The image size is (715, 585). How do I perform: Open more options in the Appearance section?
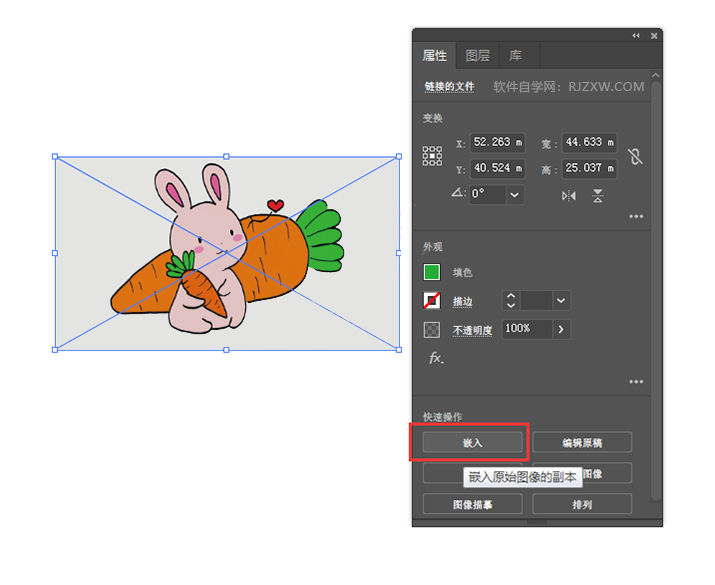pyautogui.click(x=636, y=381)
